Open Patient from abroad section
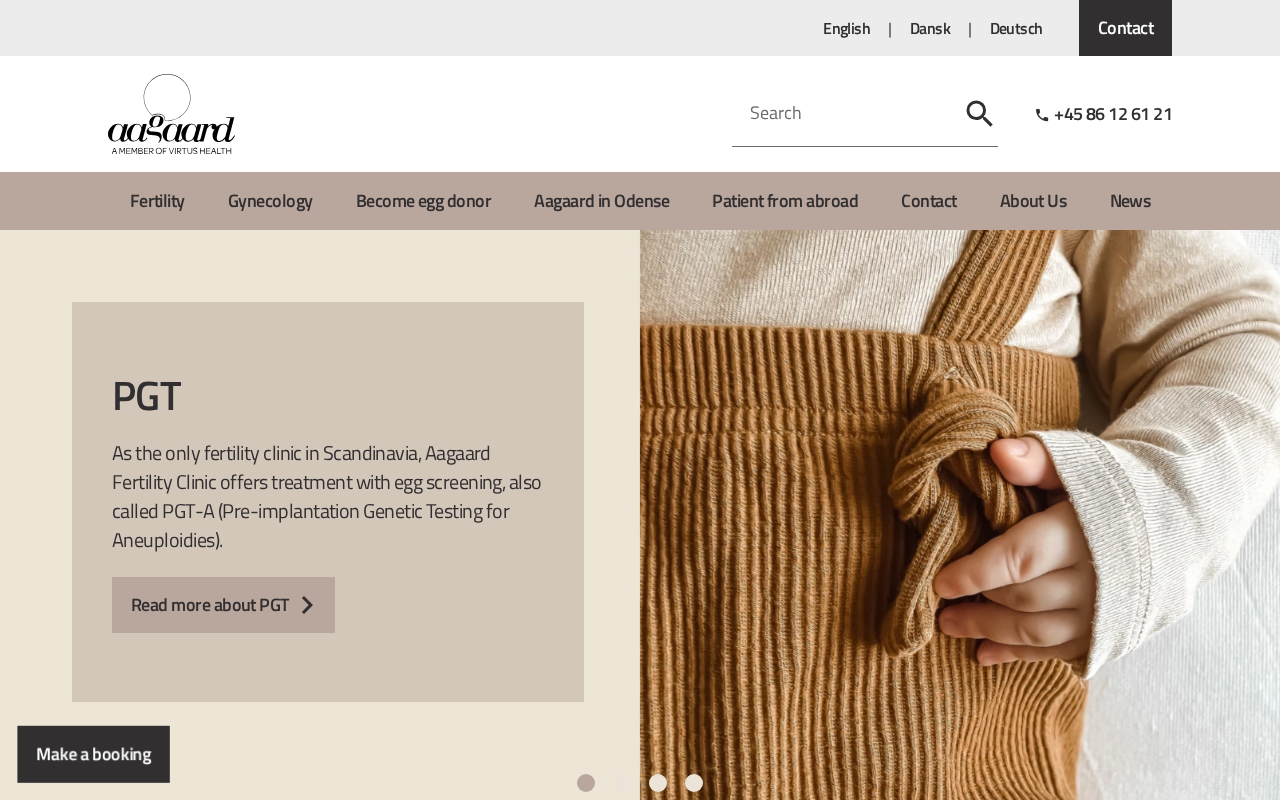This screenshot has height=800, width=1280. pos(785,201)
